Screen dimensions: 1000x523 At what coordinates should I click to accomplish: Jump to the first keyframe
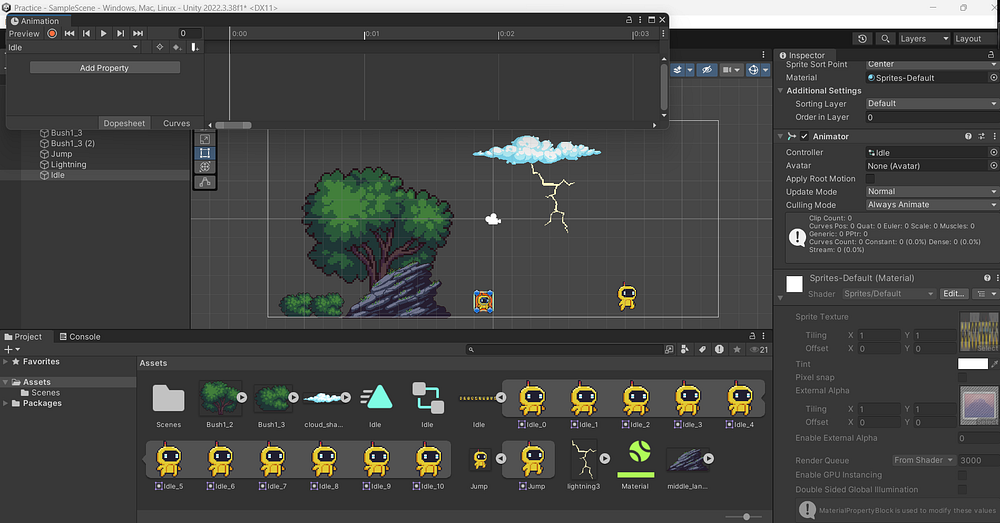(70, 34)
